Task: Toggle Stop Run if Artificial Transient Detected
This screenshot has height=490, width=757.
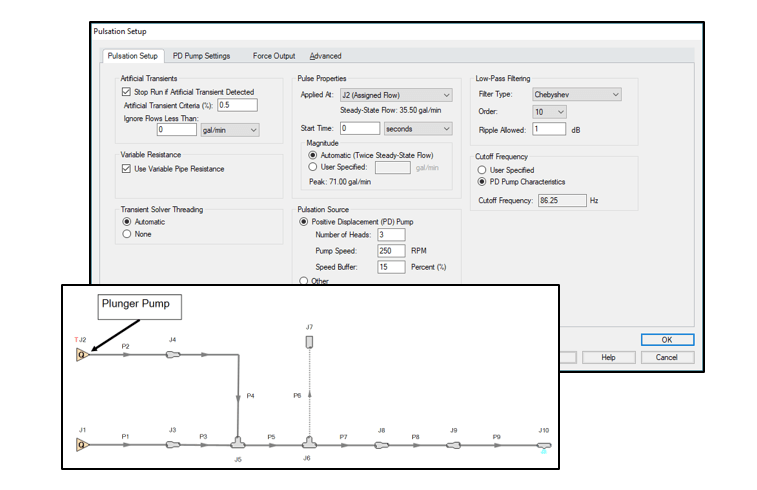Action: [126, 92]
